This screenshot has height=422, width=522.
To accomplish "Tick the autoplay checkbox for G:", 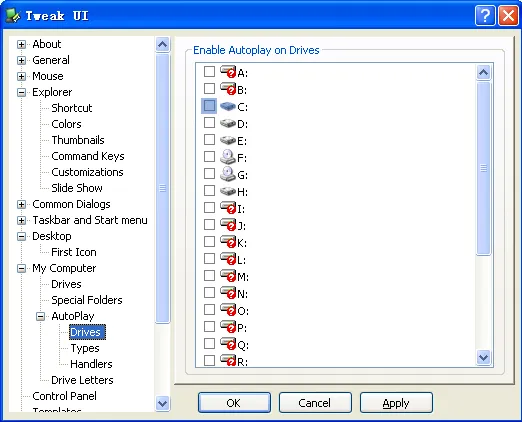I will click(209, 173).
